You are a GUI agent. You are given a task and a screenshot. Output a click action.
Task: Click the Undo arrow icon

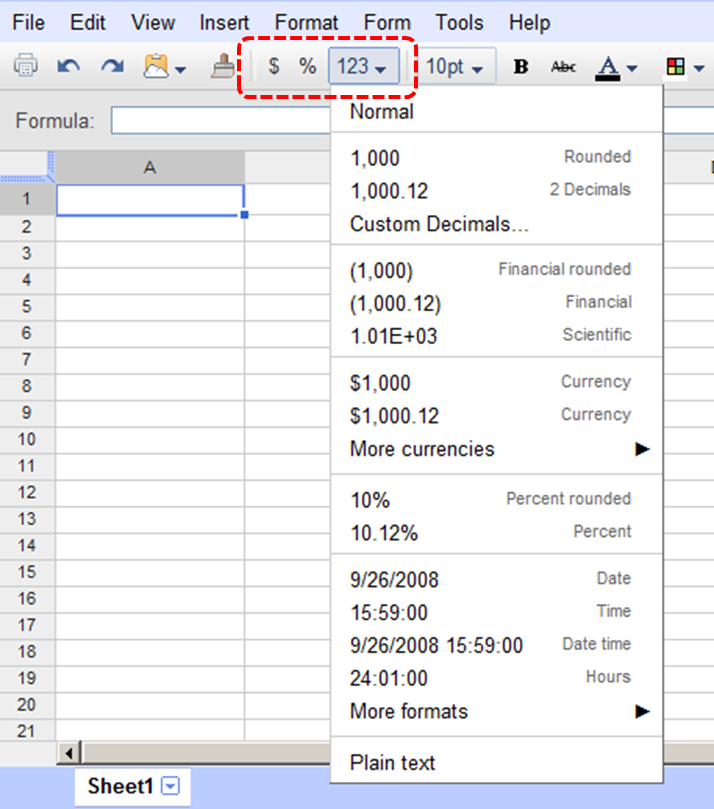69,66
